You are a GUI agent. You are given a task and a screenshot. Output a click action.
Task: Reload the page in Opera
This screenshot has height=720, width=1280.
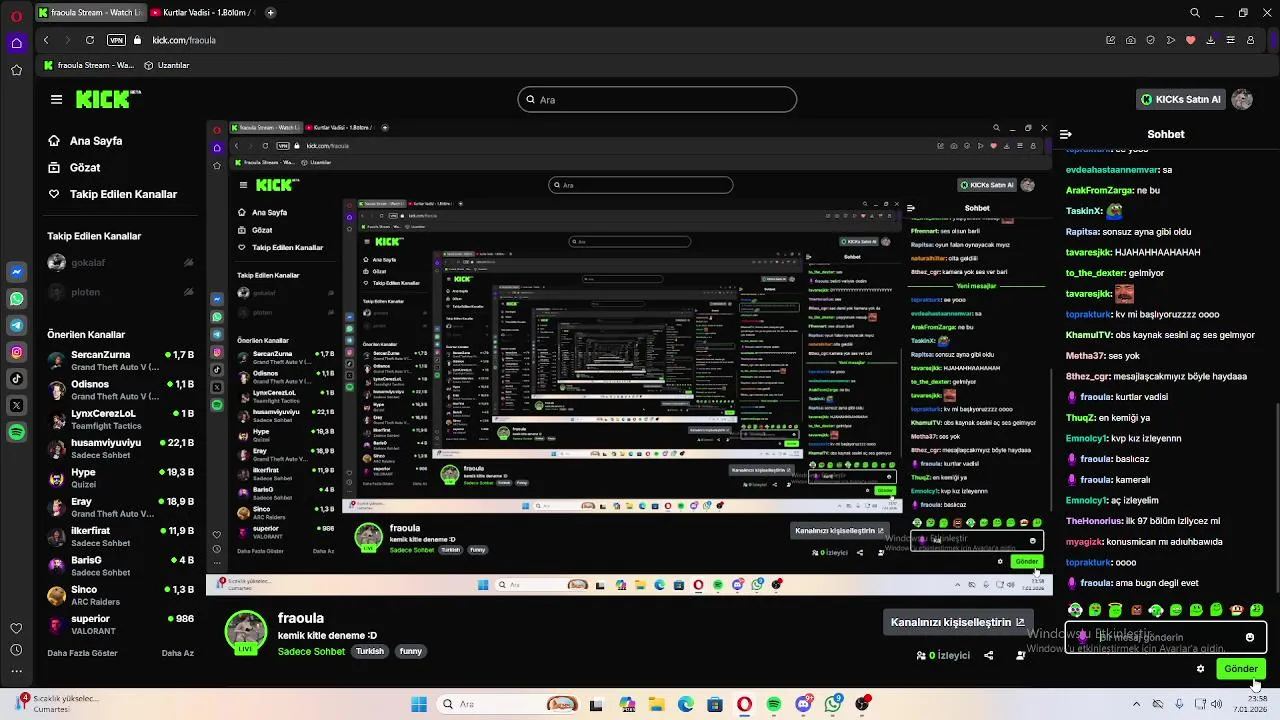[90, 40]
